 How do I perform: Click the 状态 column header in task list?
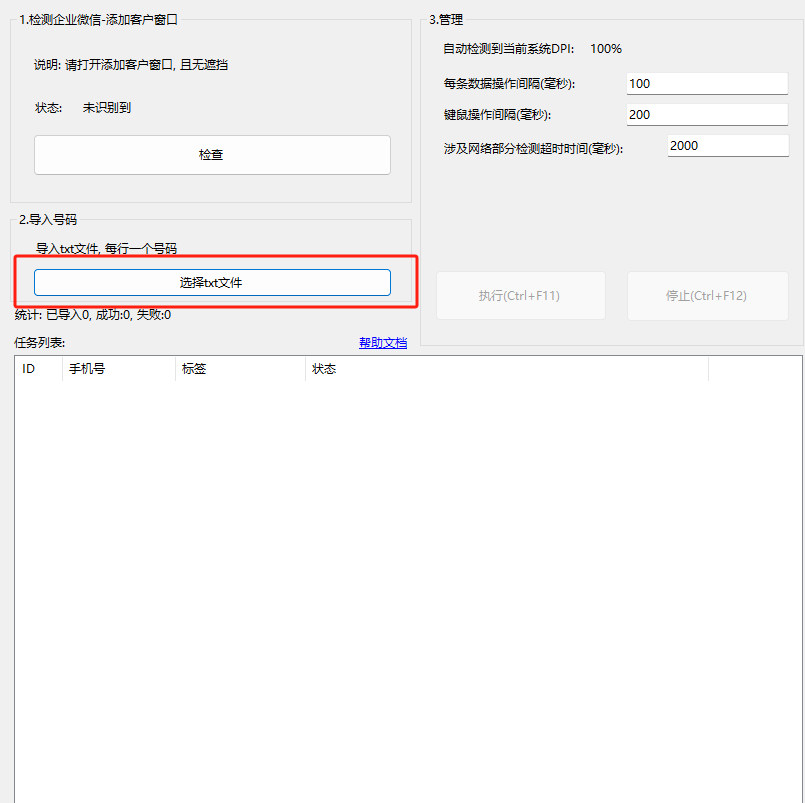click(x=507, y=369)
